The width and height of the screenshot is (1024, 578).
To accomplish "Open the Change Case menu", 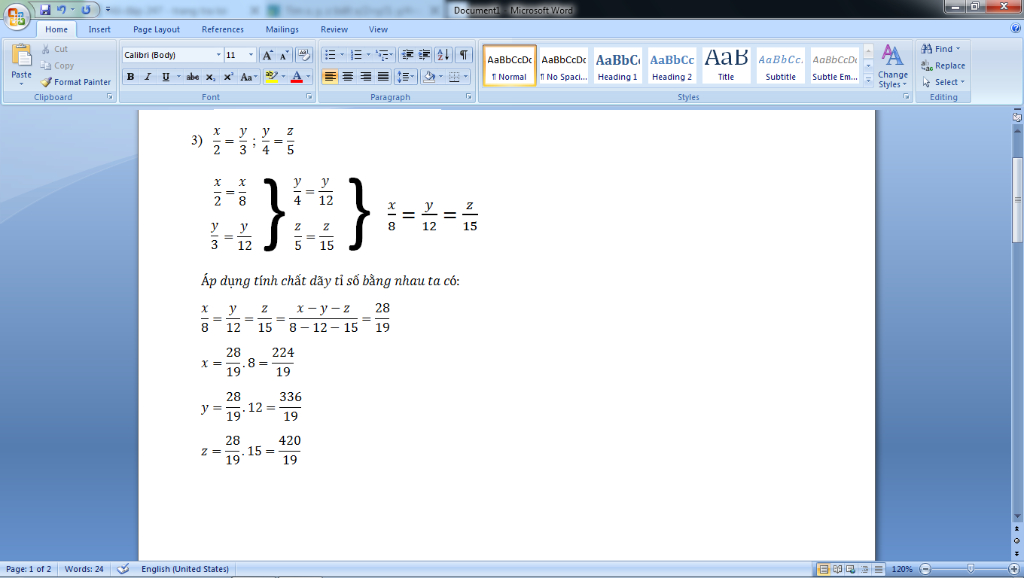I will click(x=248, y=77).
